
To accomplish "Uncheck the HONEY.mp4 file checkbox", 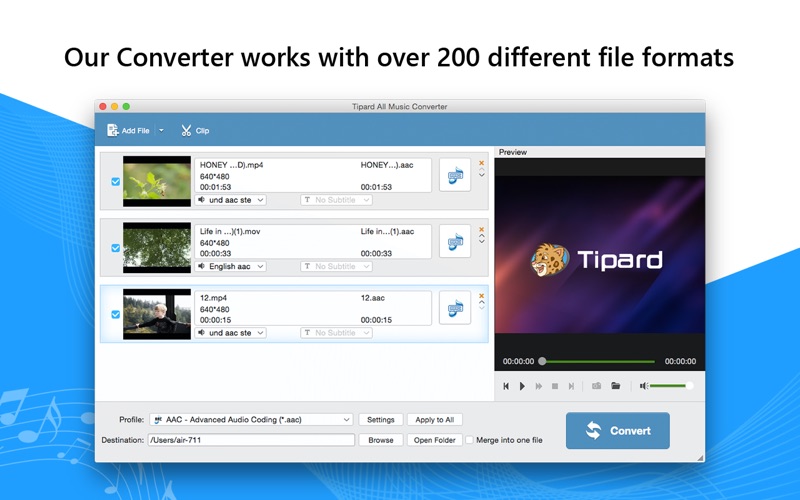I will tap(115, 182).
